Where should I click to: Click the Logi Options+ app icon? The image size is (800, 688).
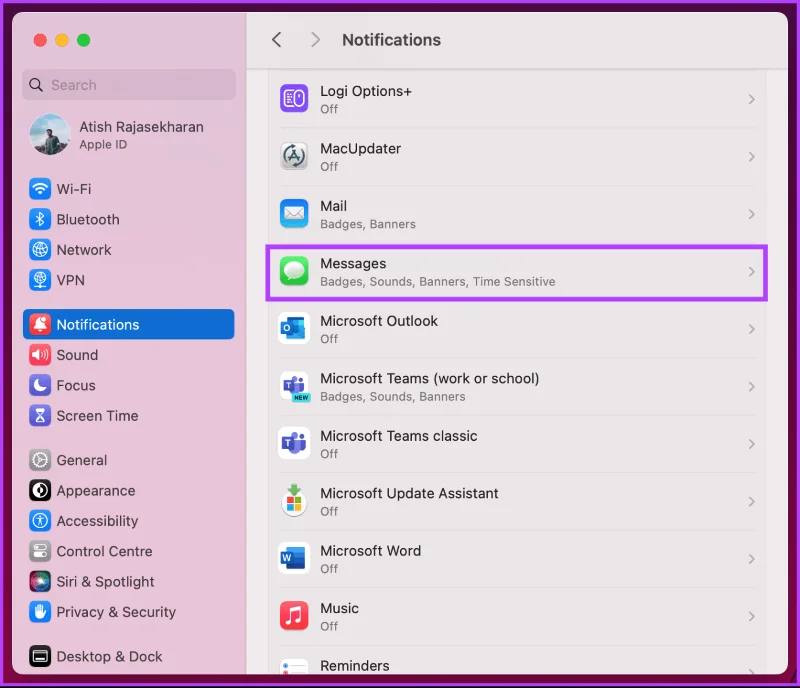(x=294, y=99)
